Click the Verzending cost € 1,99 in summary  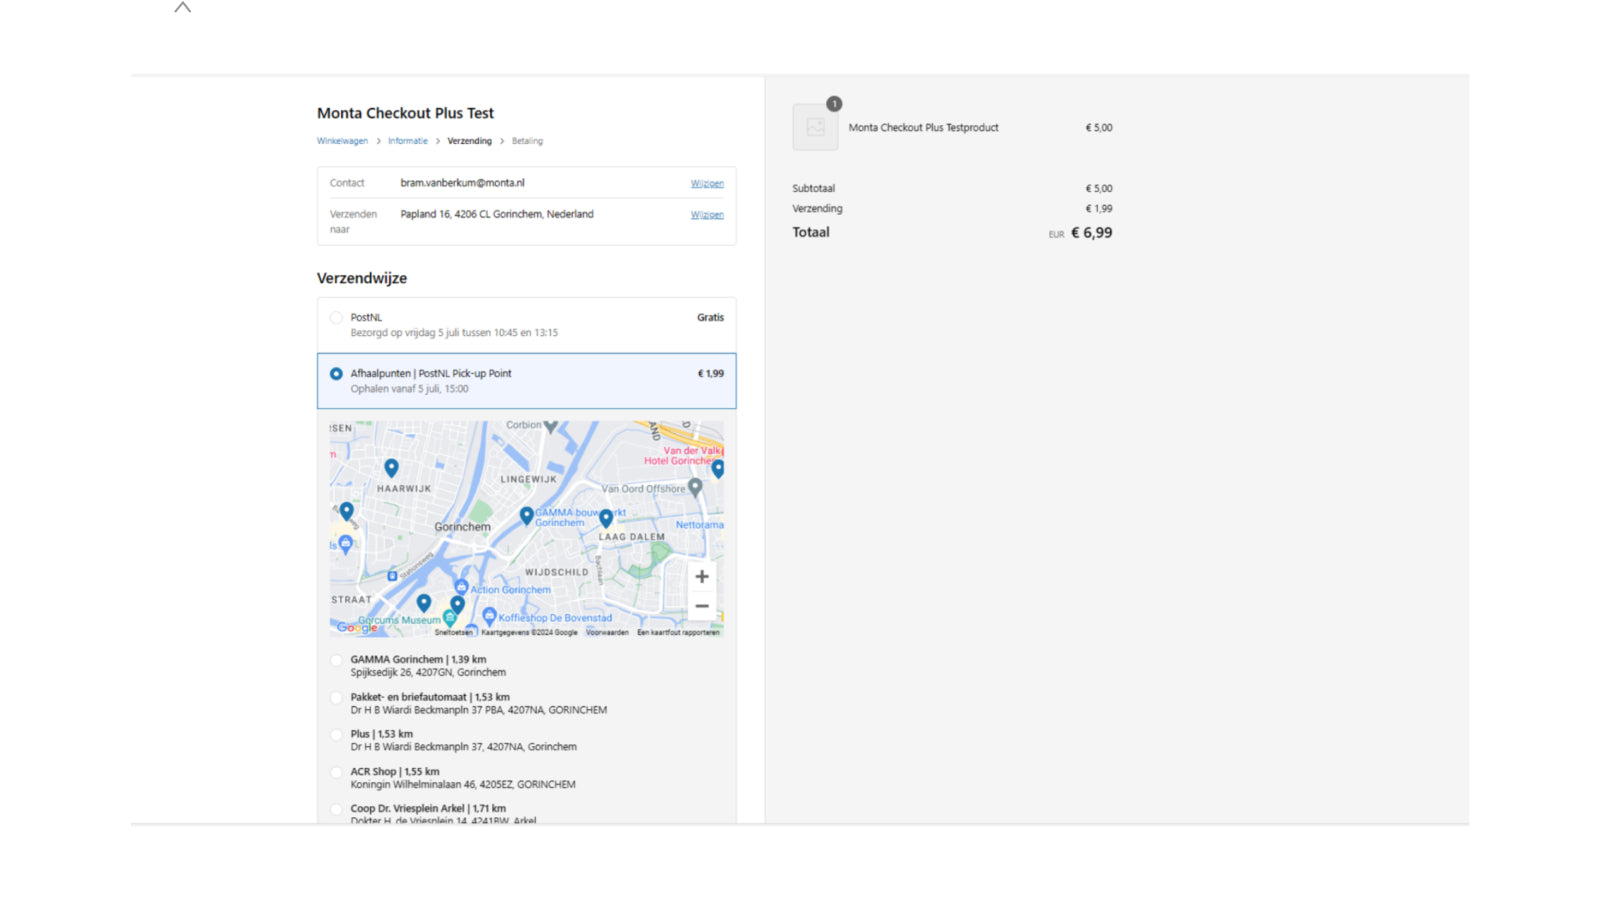click(1099, 209)
